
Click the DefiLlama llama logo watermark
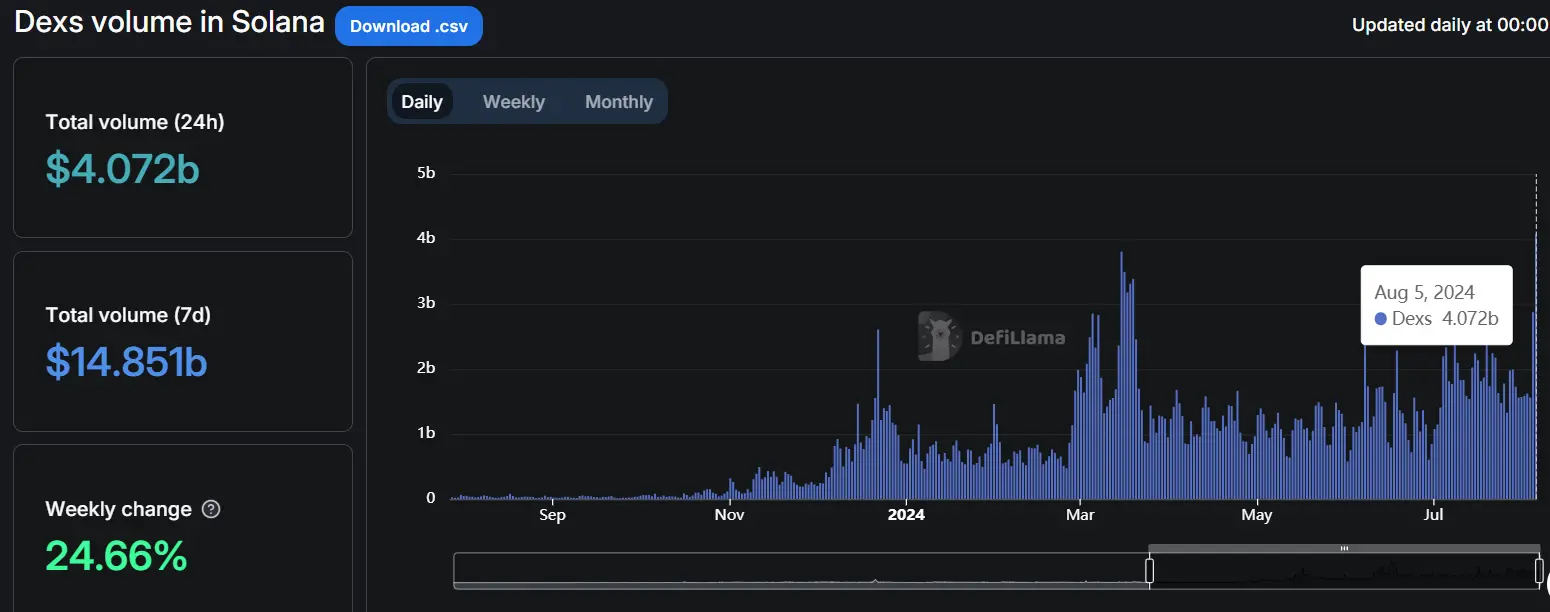click(x=940, y=336)
